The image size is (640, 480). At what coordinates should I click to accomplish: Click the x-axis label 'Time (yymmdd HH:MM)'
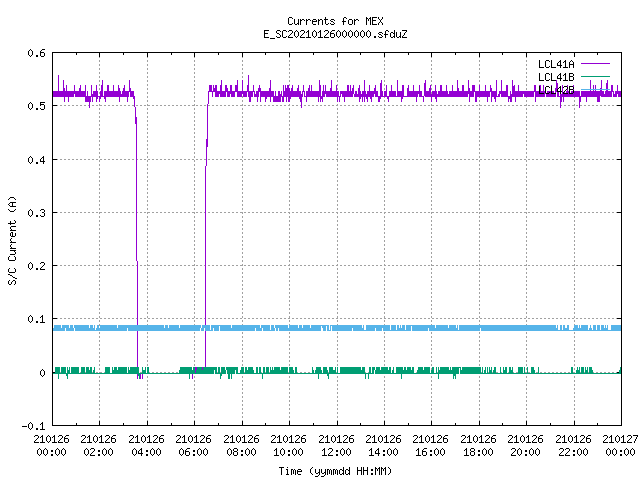335,471
